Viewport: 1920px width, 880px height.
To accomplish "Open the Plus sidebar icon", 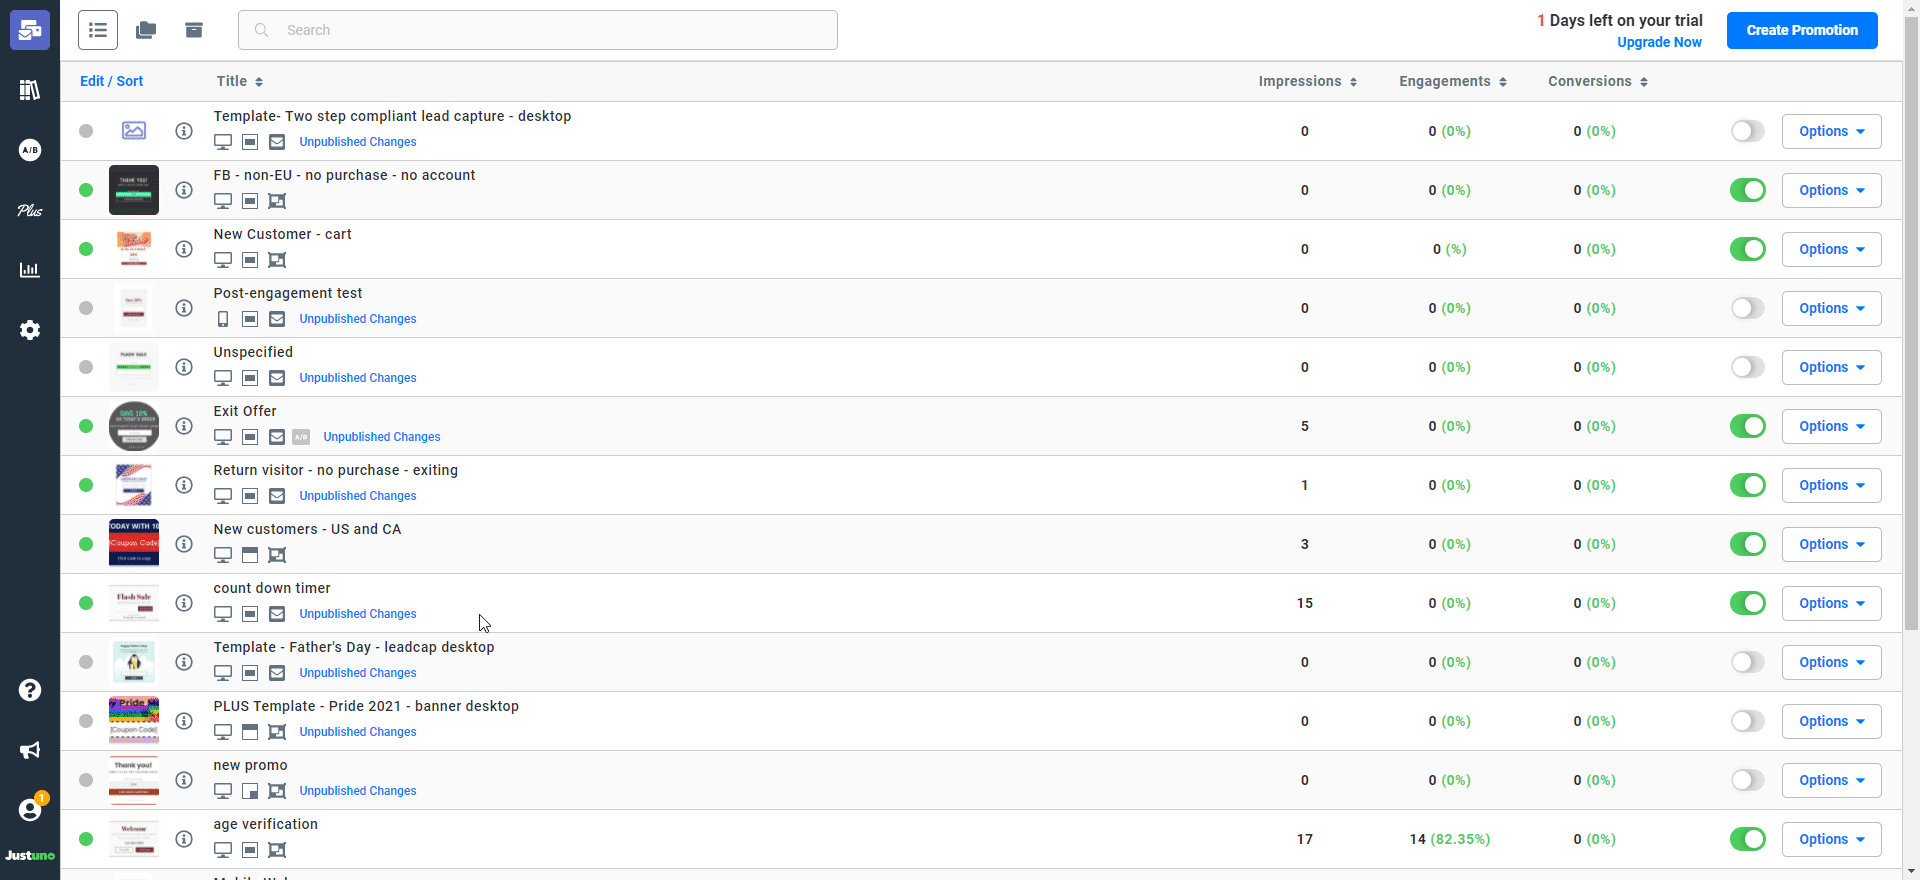I will click(30, 210).
